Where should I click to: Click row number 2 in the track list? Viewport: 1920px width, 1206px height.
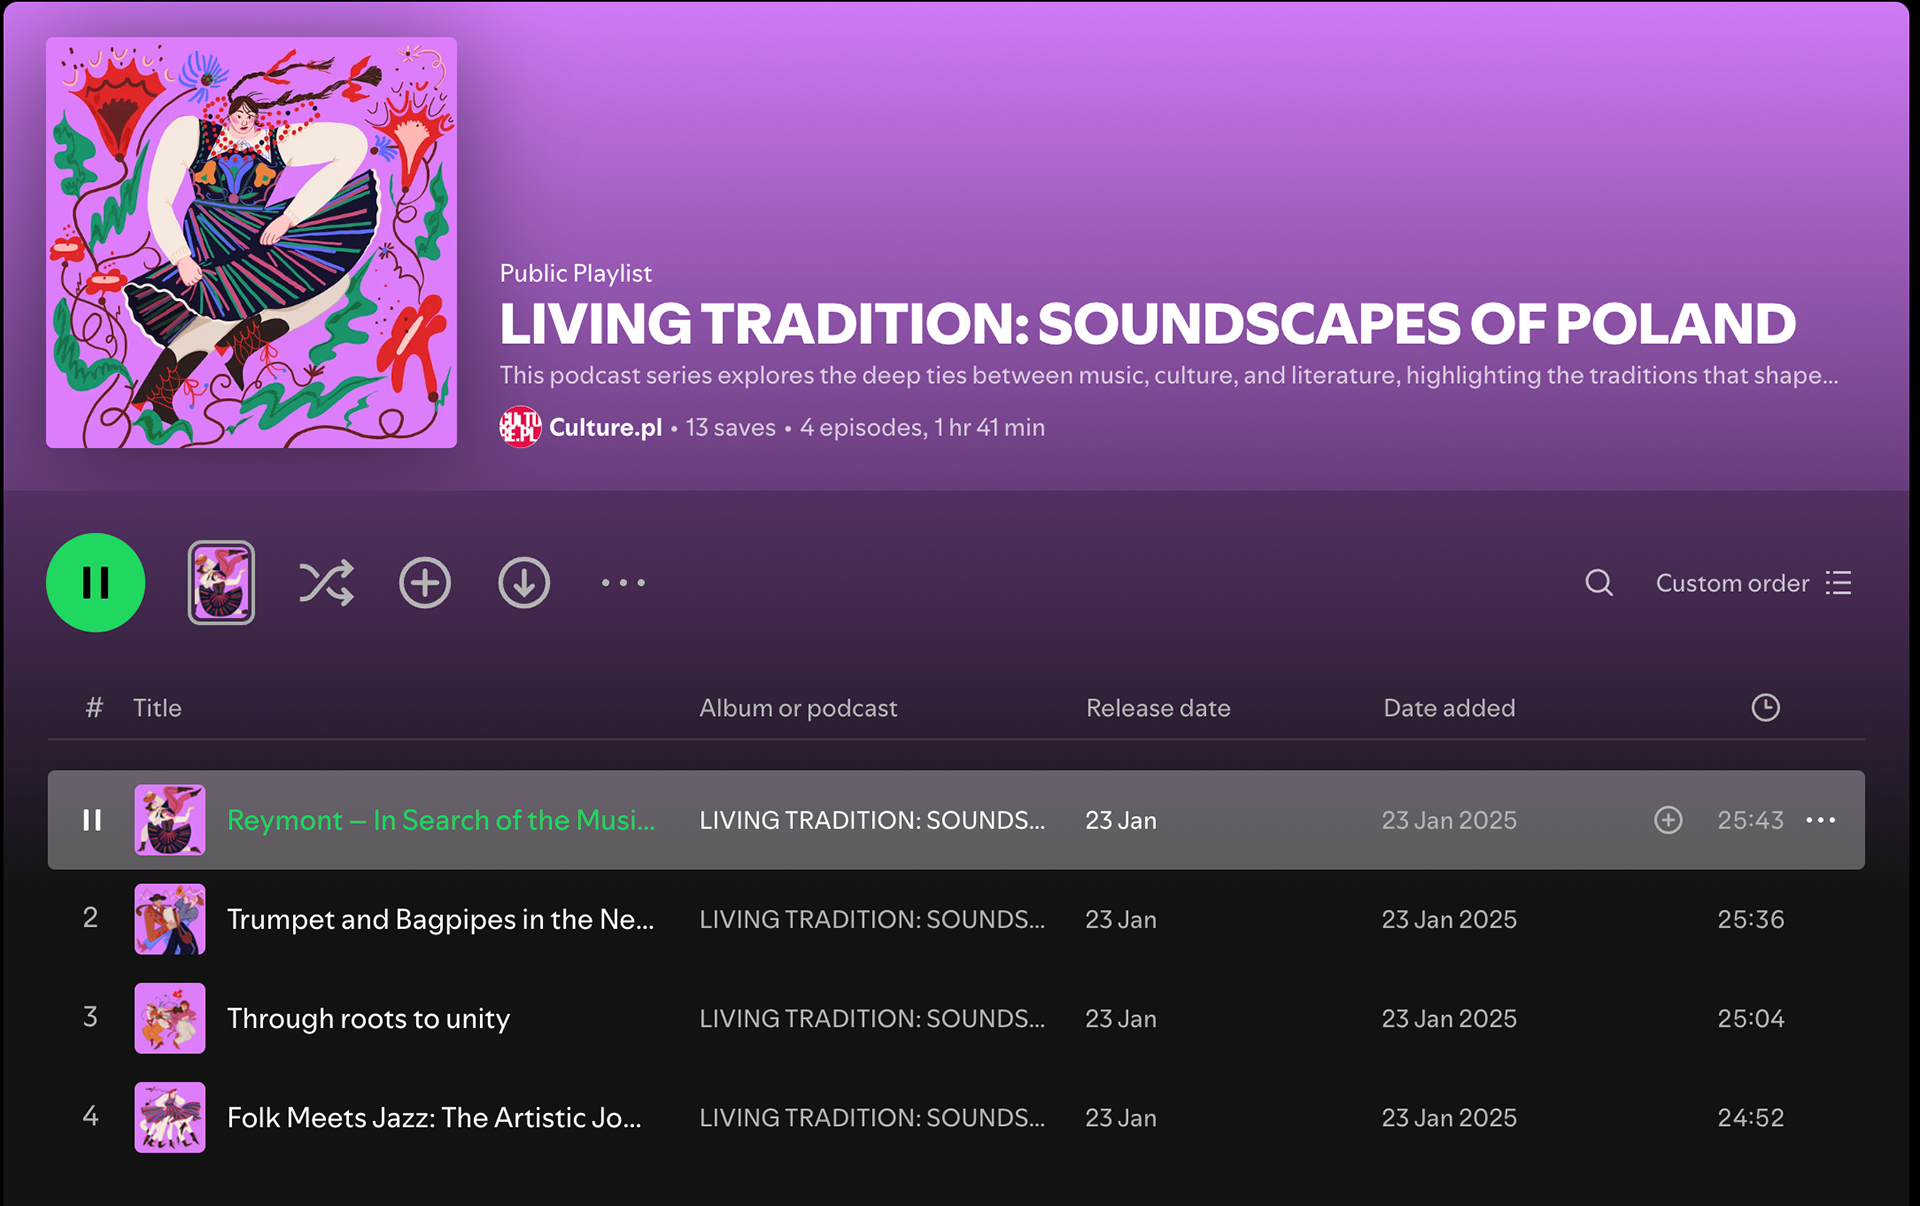pyautogui.click(x=90, y=917)
